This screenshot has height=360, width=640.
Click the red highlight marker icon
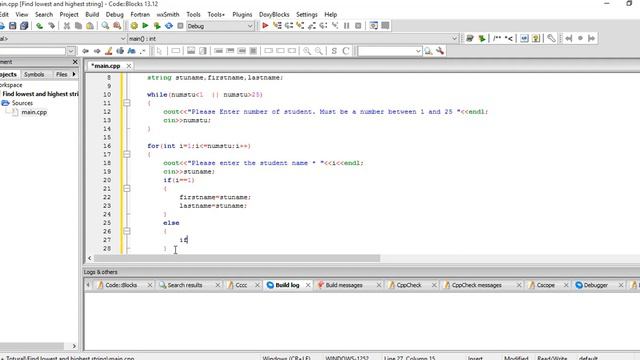[109, 51]
